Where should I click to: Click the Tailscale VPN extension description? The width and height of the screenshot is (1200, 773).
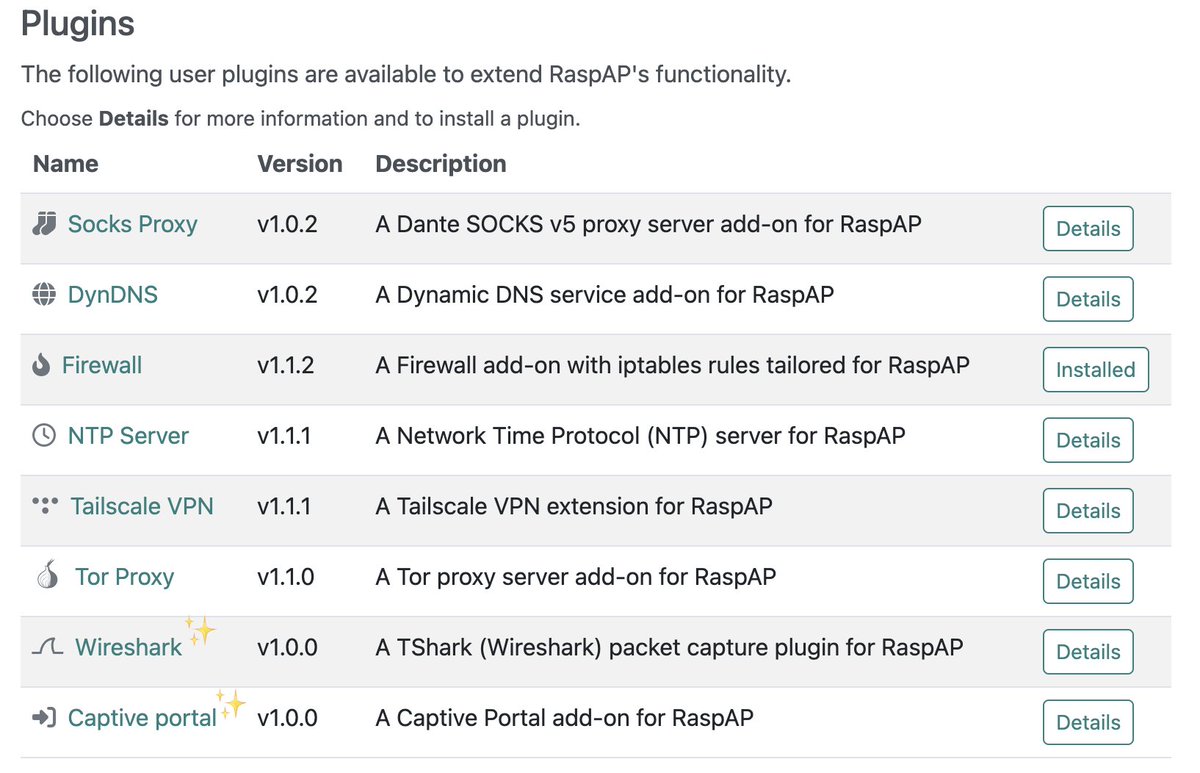[574, 506]
